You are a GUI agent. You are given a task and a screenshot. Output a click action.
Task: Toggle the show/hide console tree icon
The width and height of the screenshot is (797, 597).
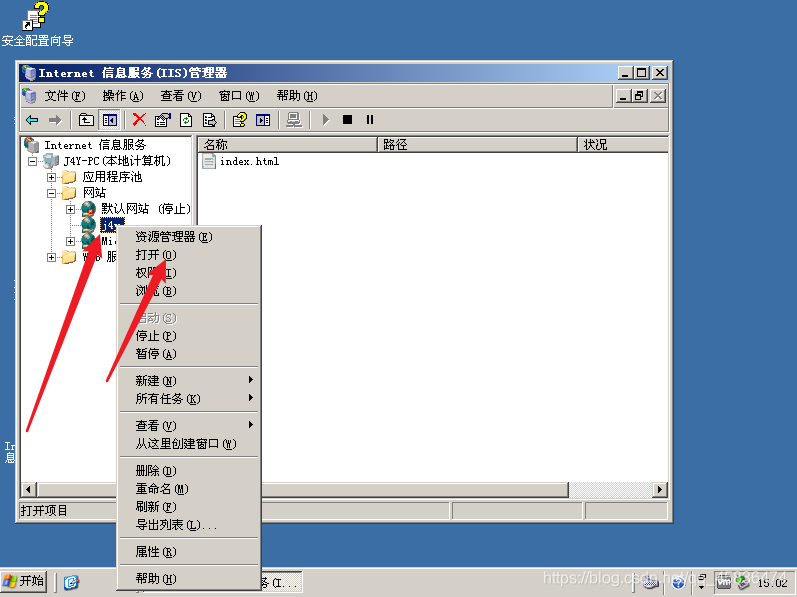click(110, 120)
